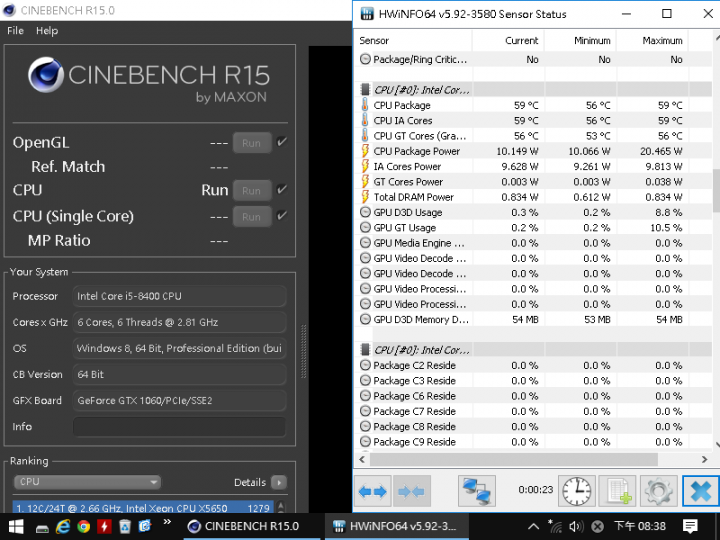Click inside the Cinebench Info field
Viewport: 720px width, 540px height.
pos(180,427)
